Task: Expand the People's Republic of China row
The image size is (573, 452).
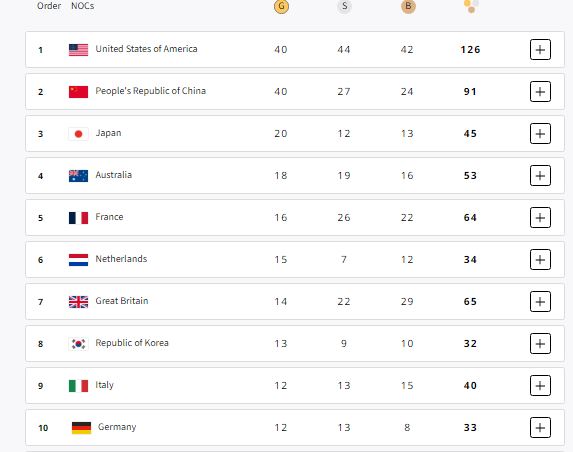Action: tap(540, 91)
